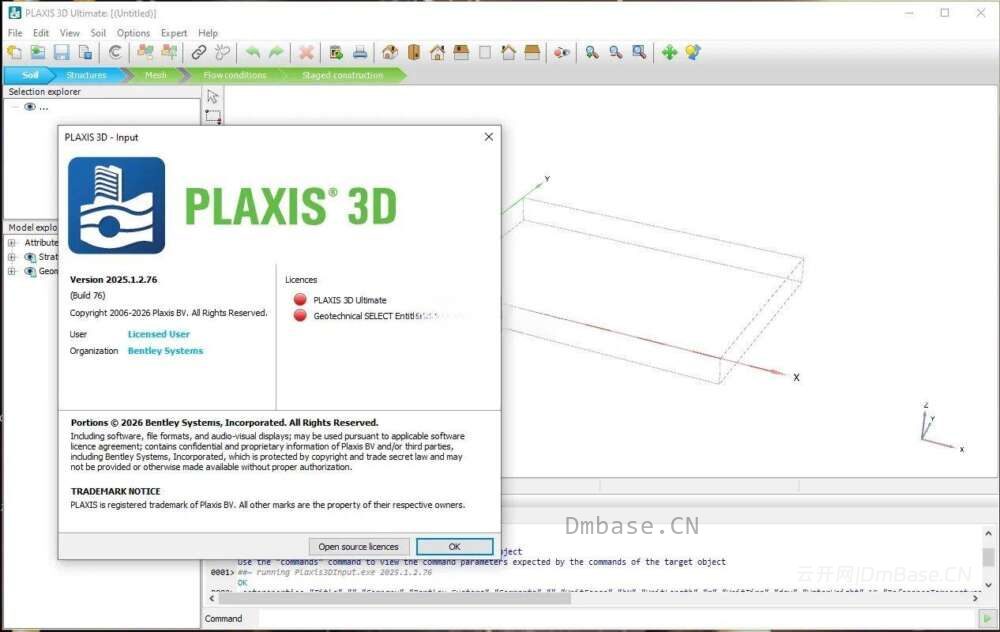Select the rectangle selection tool below the pointer
The width and height of the screenshot is (1000, 632).
213,117
